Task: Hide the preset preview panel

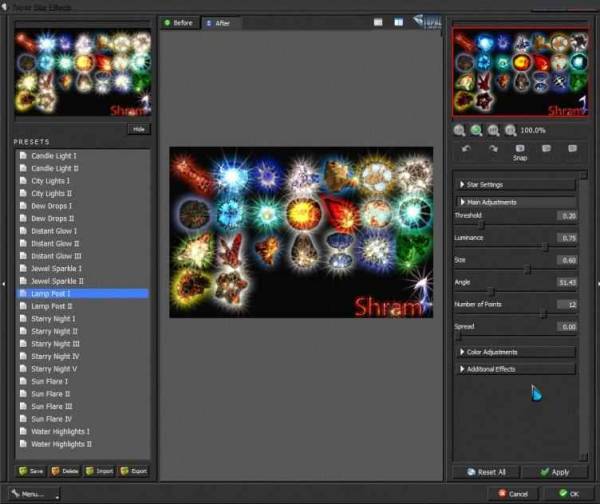Action: point(138,129)
